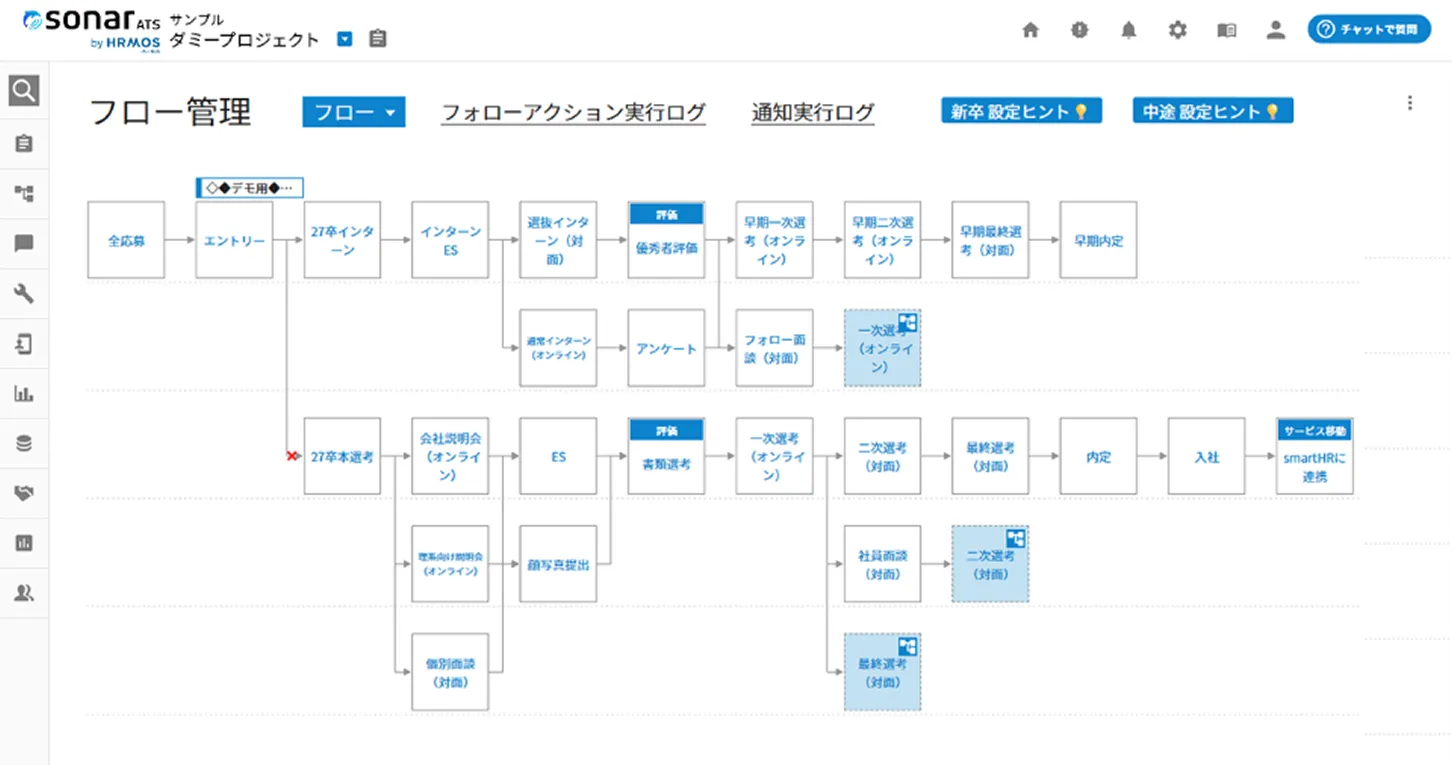Expand the dropdown beside ダミープロジェクト
The image size is (1452, 765).
coord(344,37)
